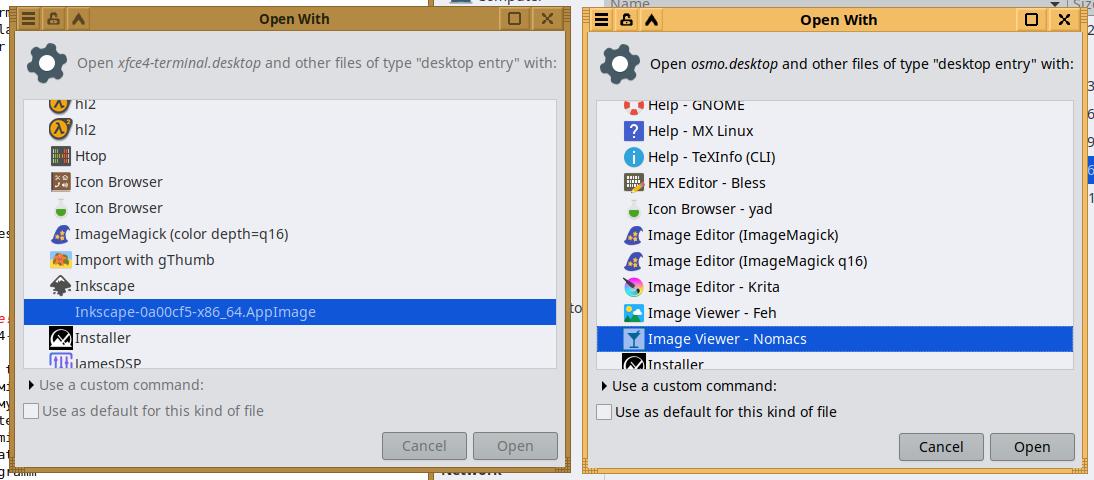Open window menu of osmo.desktop dialog
The width and height of the screenshot is (1094, 480).
point(602,19)
